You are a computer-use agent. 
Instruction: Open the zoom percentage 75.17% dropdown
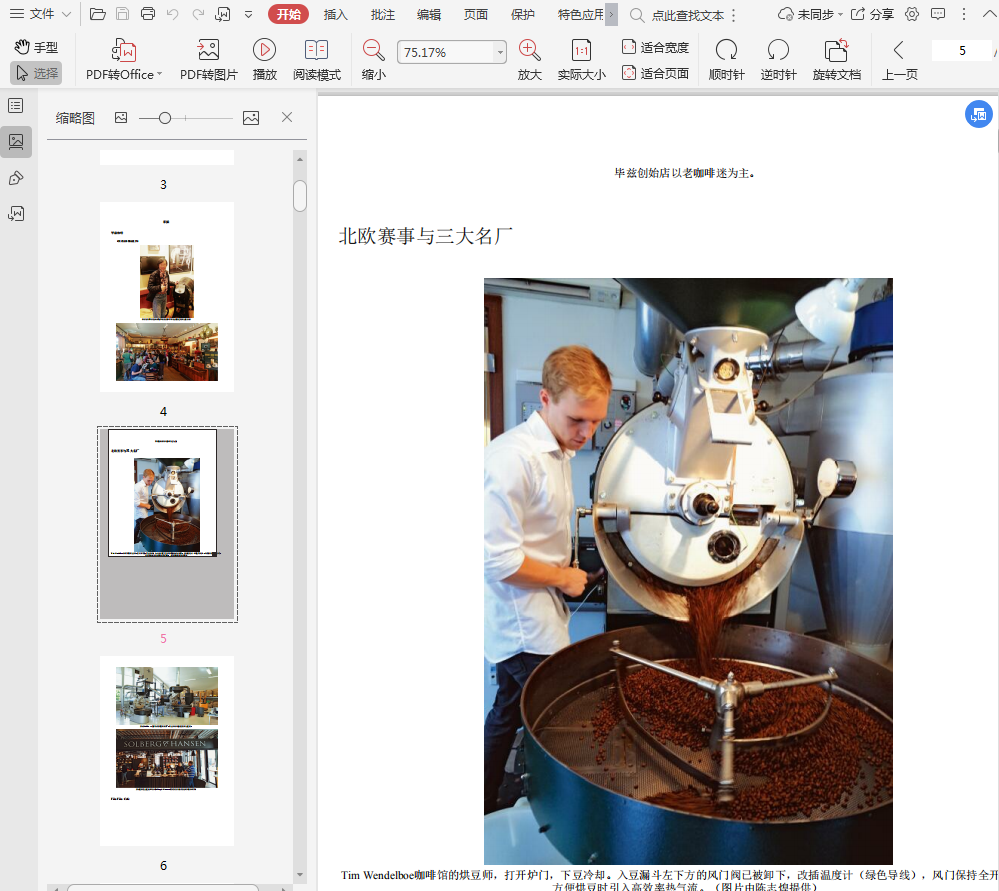click(x=500, y=52)
